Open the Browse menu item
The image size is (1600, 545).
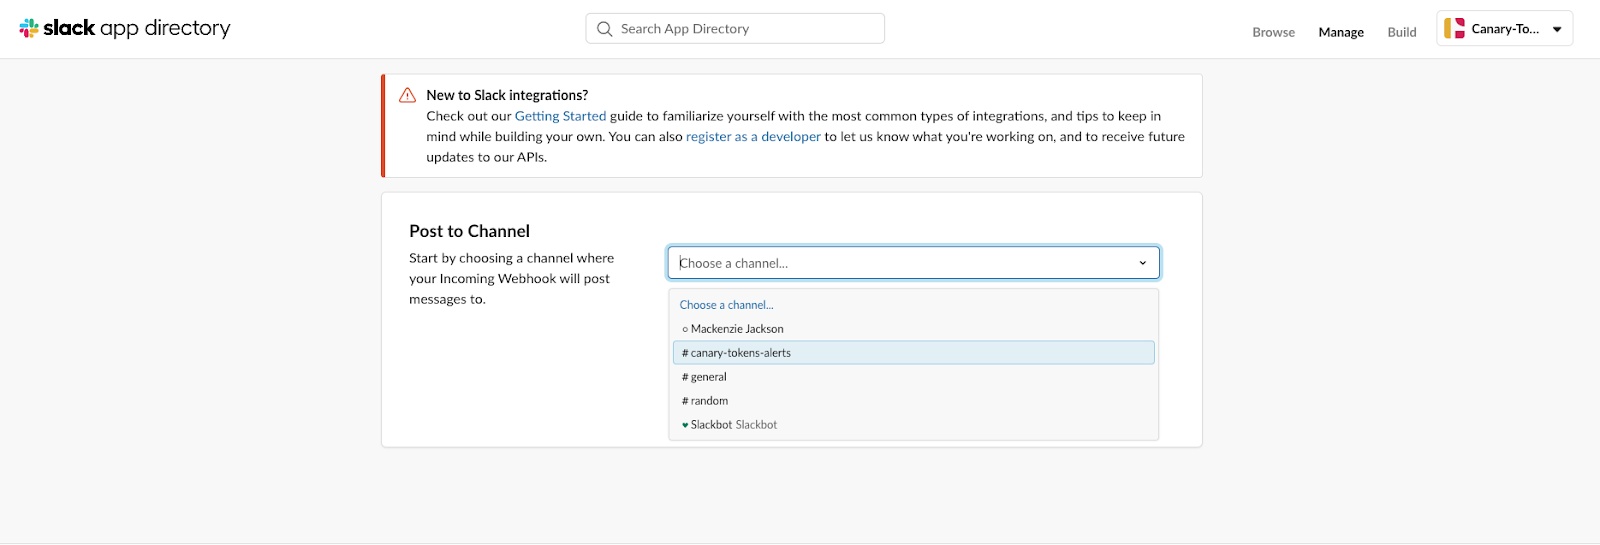point(1273,32)
